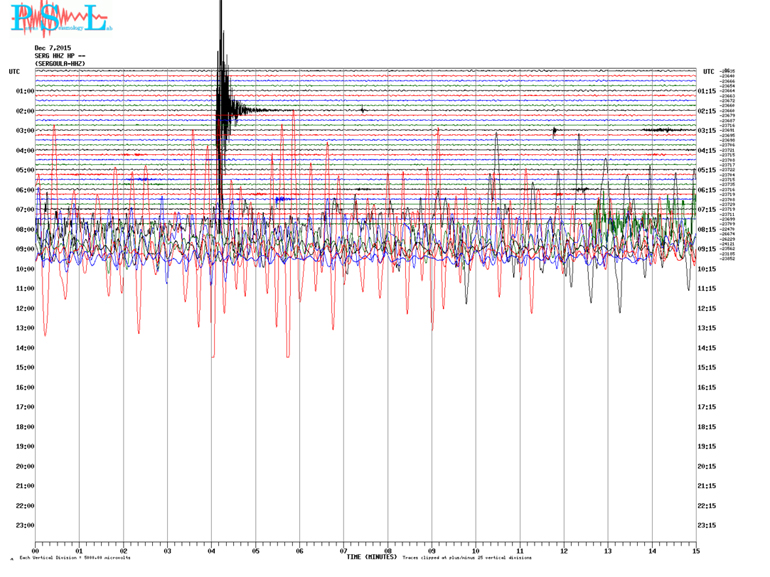Click the UTC label at top left
The image size is (770, 577).
pos(14,71)
